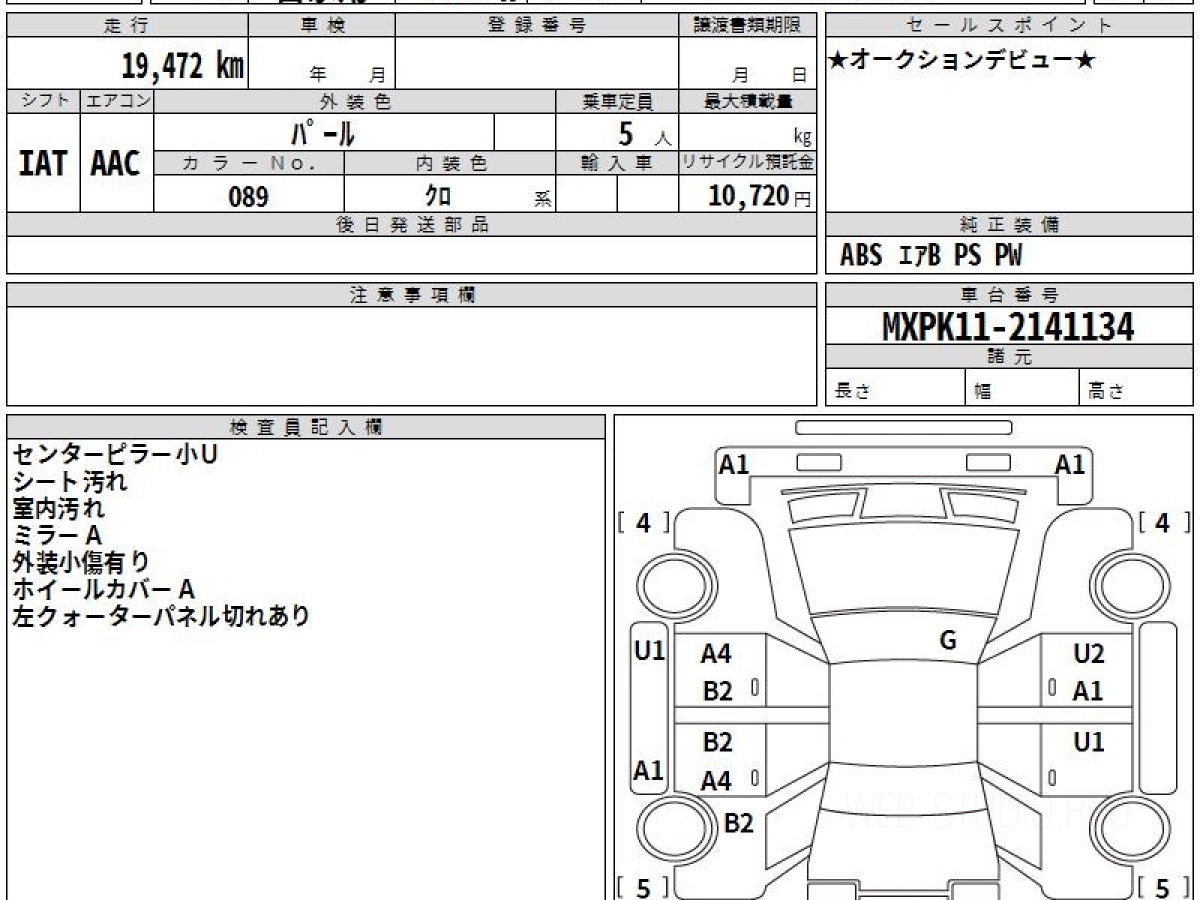Click the 譲渡書類期限 header

(x=748, y=26)
